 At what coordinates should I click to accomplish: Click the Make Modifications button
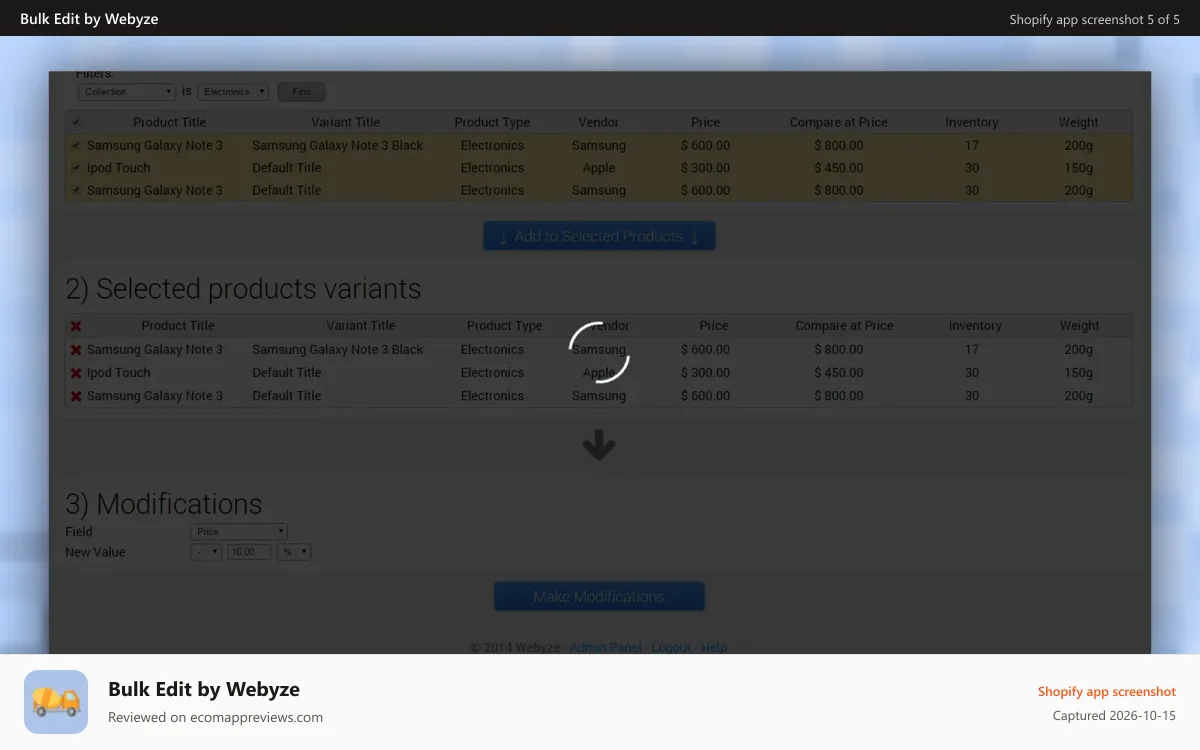599,596
